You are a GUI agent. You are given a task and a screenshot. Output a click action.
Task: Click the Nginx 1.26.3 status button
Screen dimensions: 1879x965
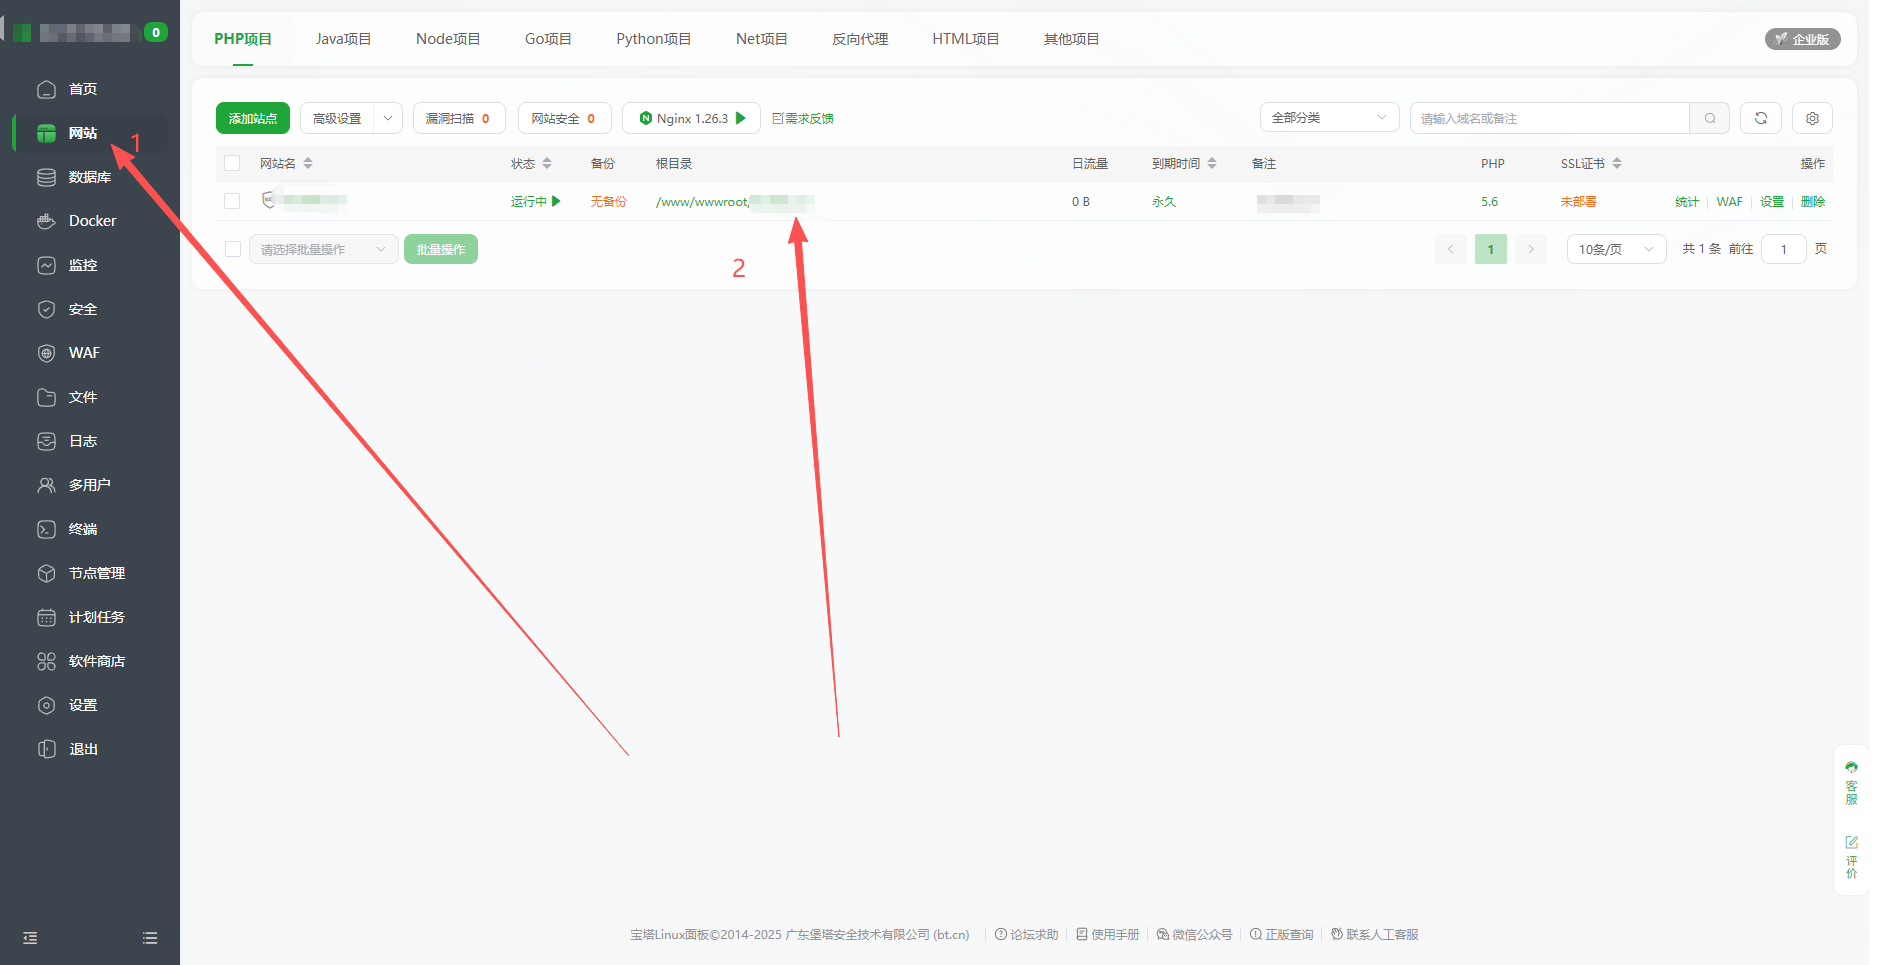(x=691, y=118)
